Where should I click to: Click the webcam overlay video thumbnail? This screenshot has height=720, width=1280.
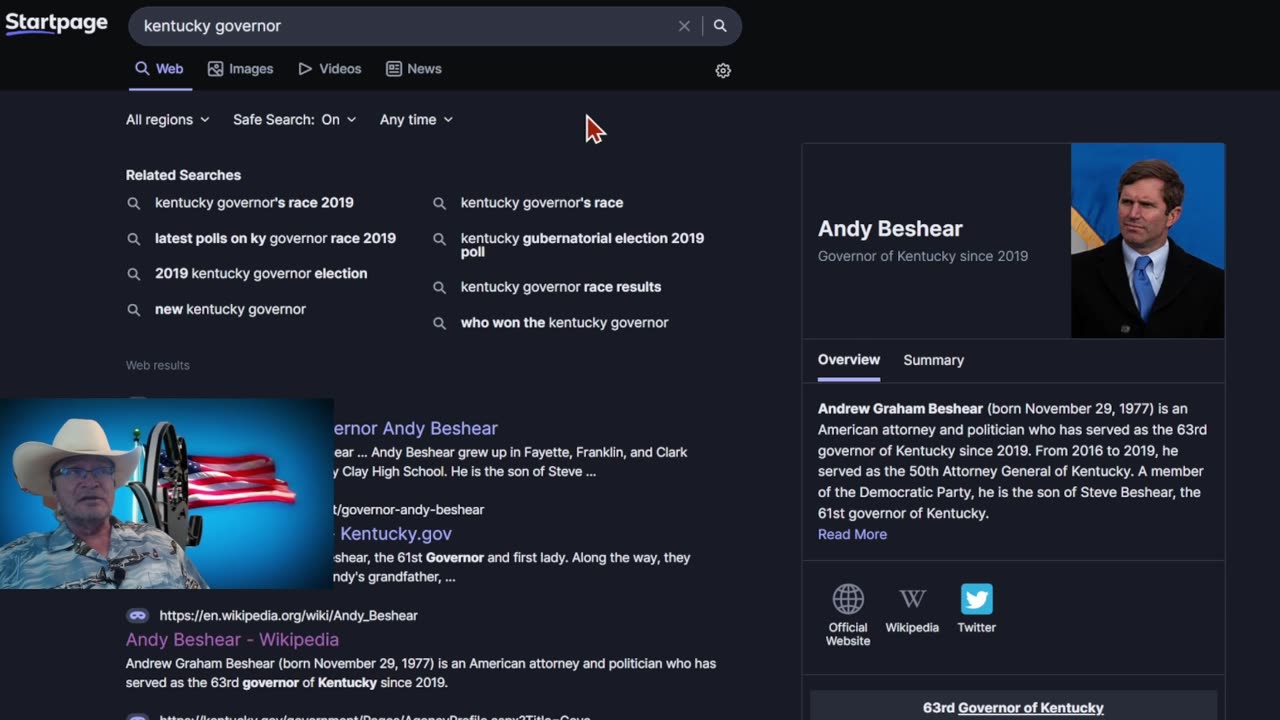point(167,494)
